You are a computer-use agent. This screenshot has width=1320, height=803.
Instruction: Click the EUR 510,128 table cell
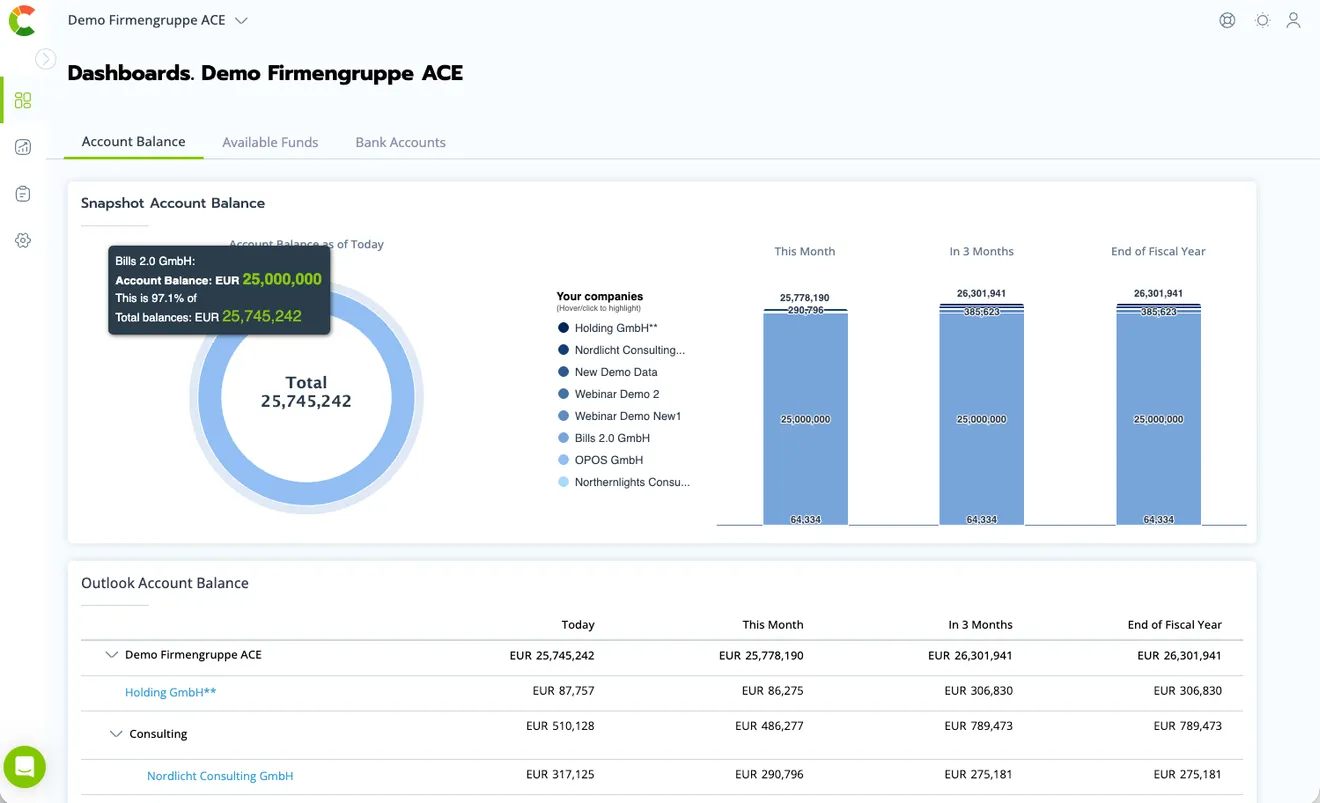tap(560, 726)
